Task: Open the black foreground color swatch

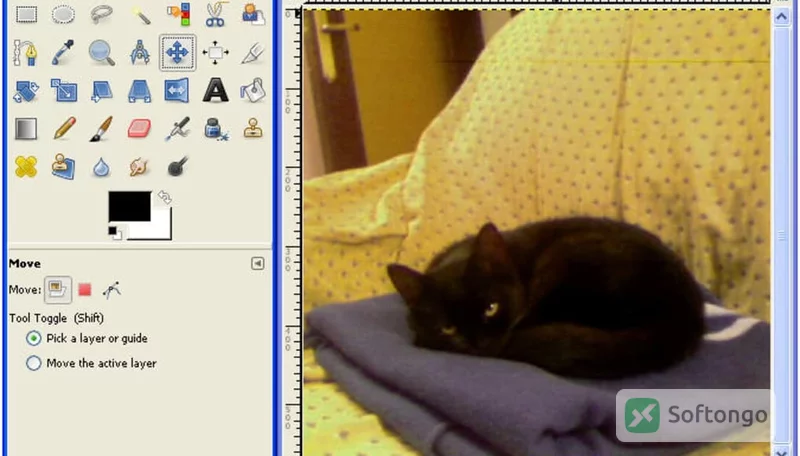Action: coord(130,206)
